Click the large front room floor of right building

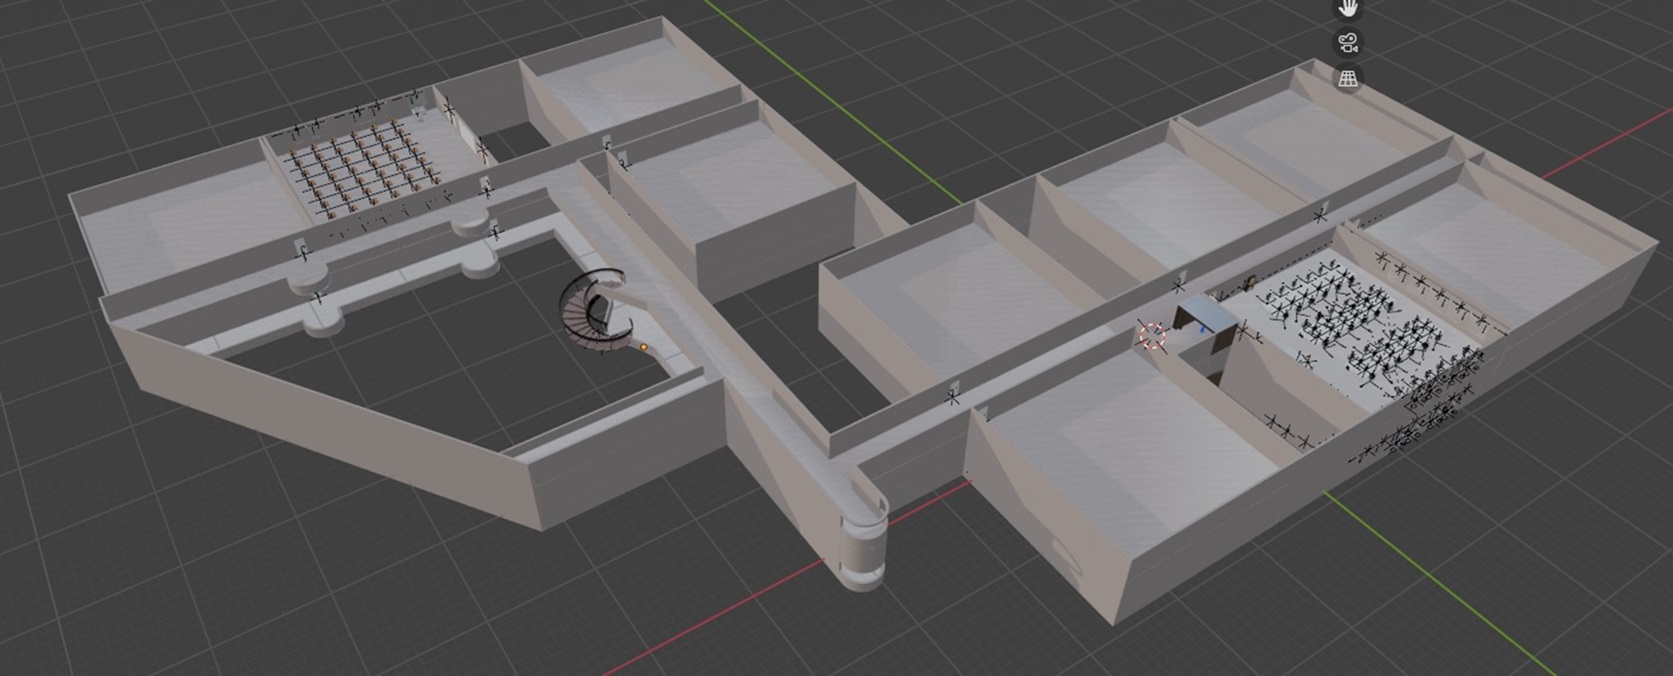(1120, 430)
